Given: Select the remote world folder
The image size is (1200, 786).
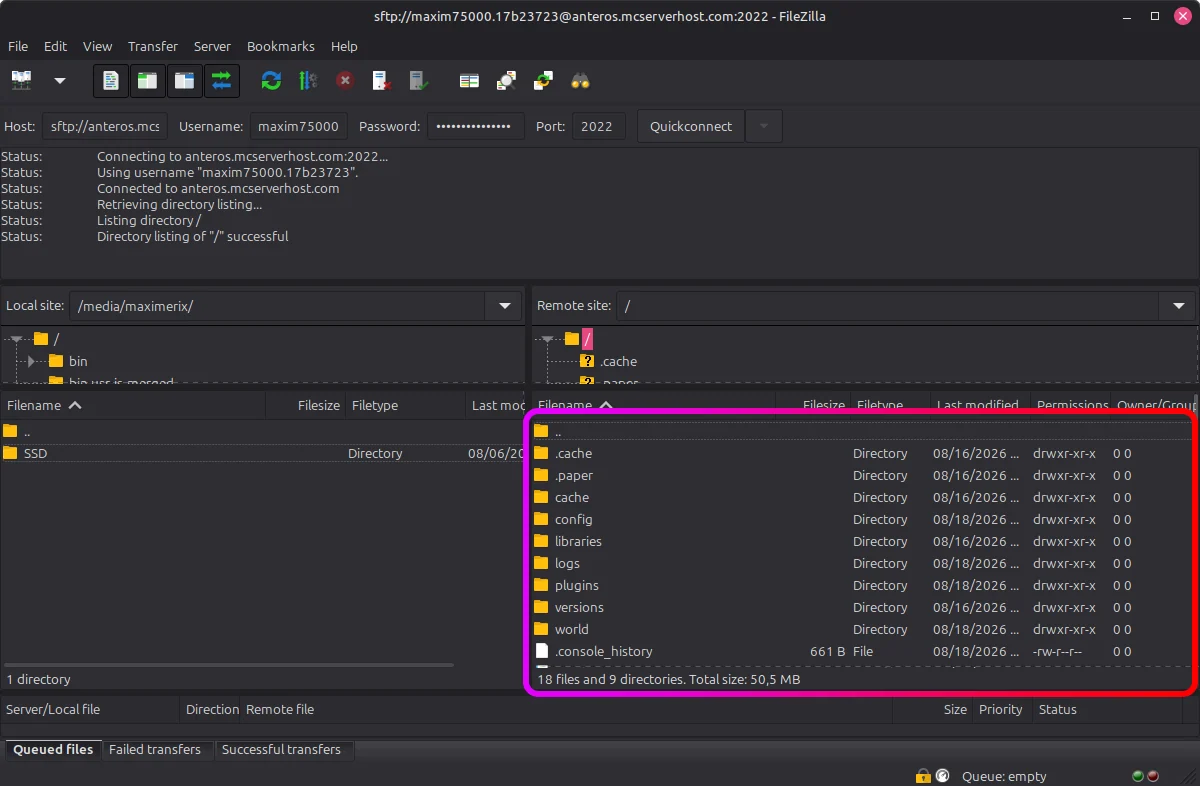Looking at the screenshot, I should pyautogui.click(x=863, y=629).
